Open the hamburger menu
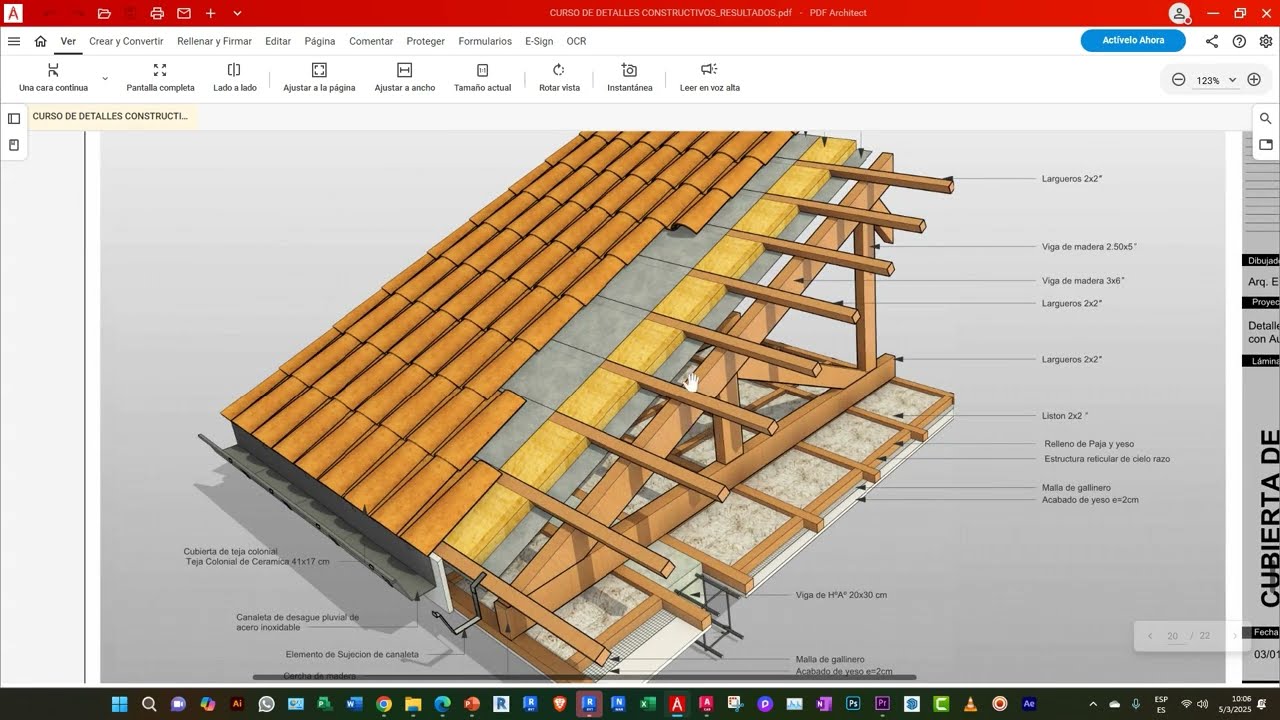 click(14, 41)
